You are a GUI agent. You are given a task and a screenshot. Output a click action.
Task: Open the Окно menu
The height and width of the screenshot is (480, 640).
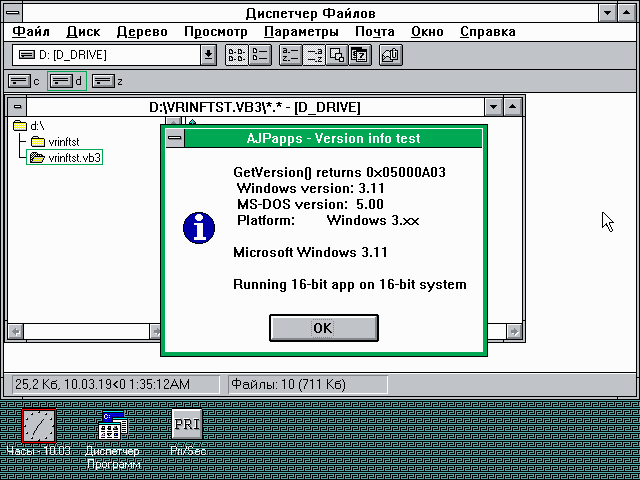[427, 32]
